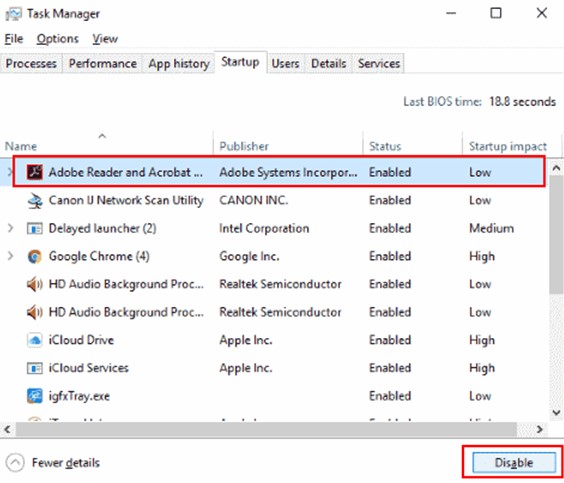564x483 pixels.
Task: Click the horizontal scrollbar right arrow
Action: tap(539, 429)
